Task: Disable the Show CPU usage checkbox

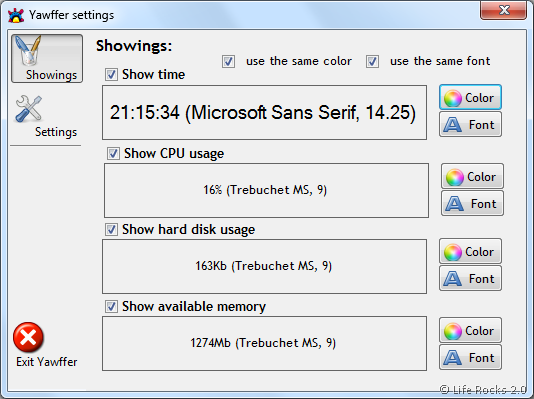Action: click(113, 154)
